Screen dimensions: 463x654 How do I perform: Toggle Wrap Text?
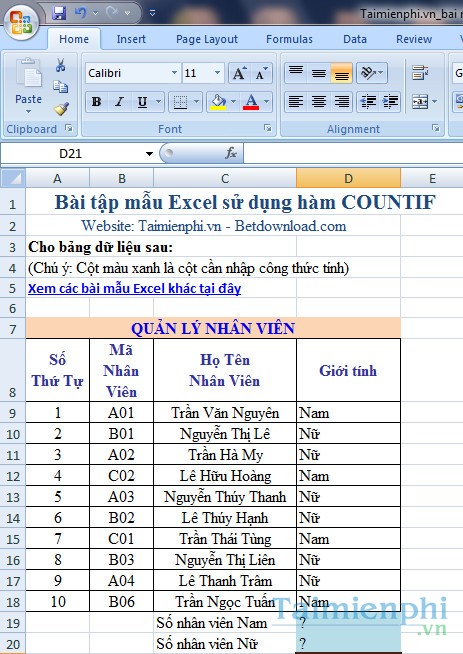[420, 73]
